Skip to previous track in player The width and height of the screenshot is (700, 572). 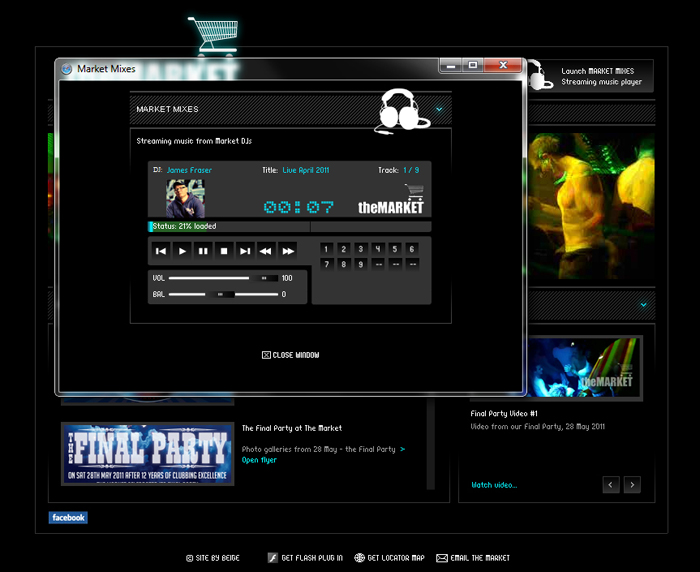click(x=161, y=251)
